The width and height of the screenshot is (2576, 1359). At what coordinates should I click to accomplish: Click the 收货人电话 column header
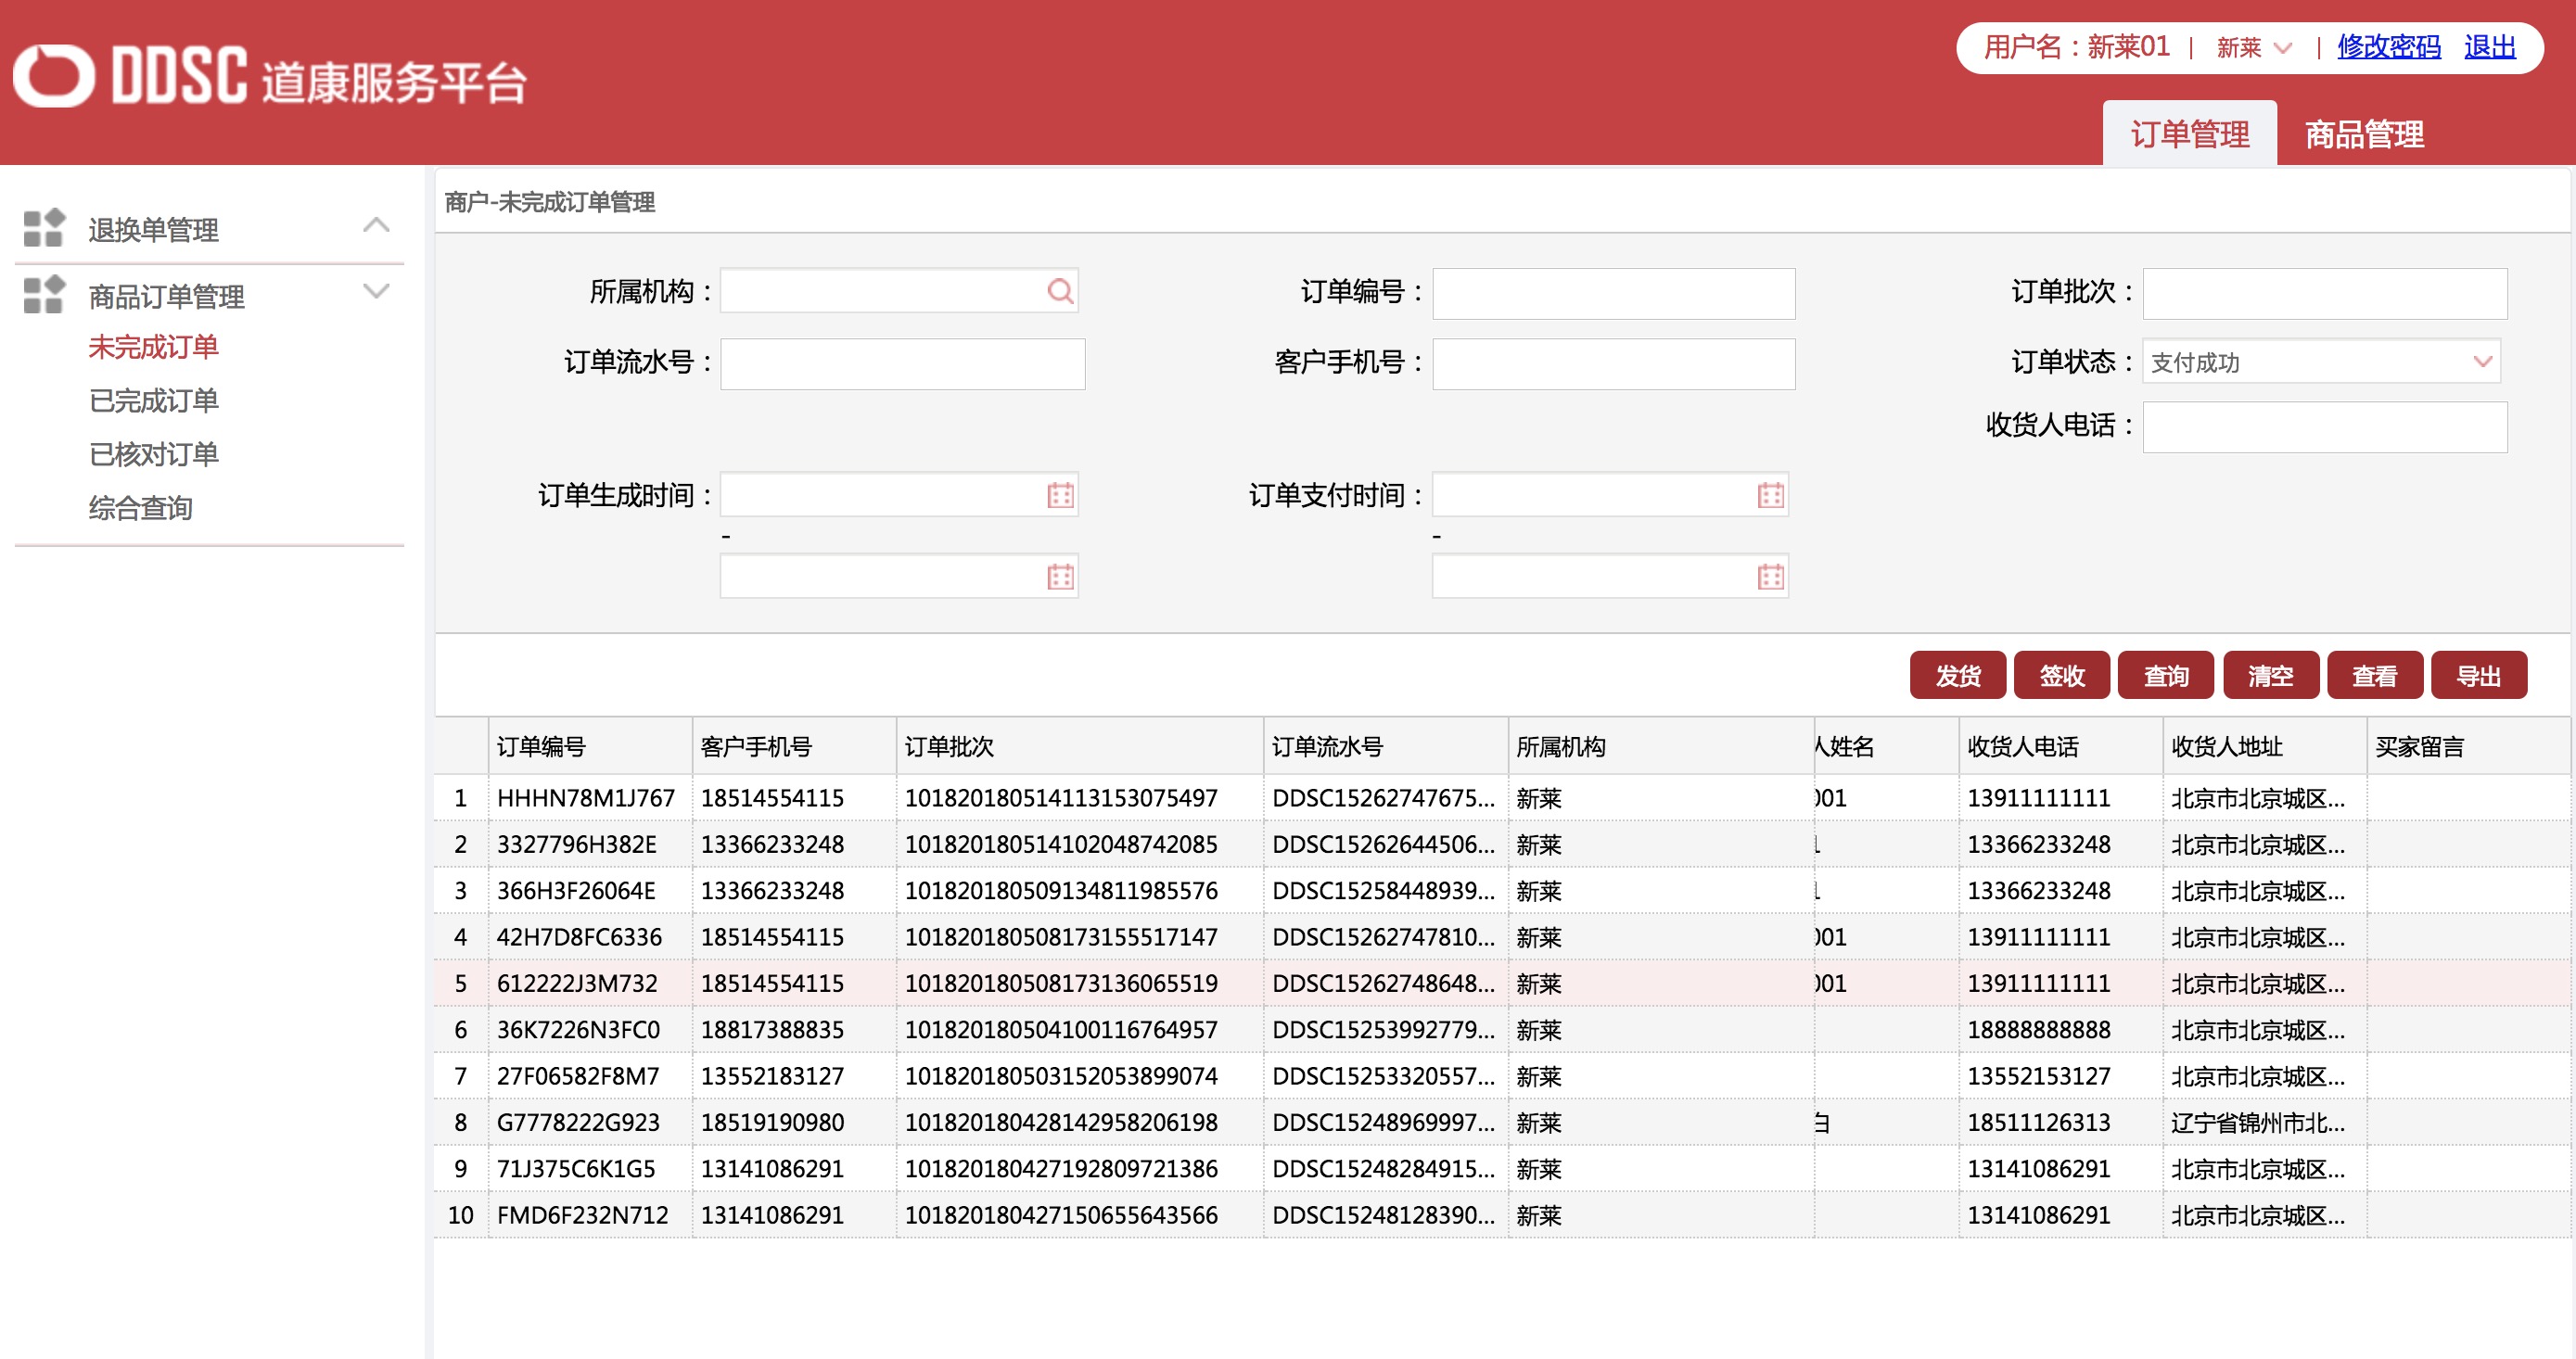[2061, 746]
